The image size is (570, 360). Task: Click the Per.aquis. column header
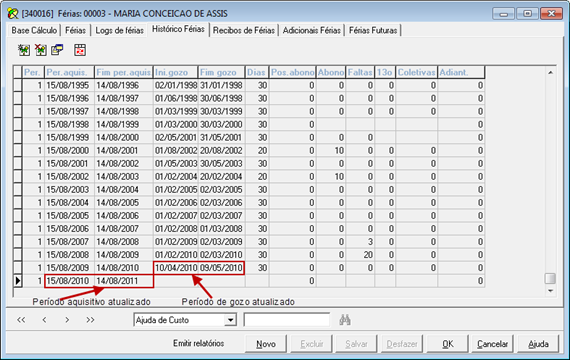point(69,72)
